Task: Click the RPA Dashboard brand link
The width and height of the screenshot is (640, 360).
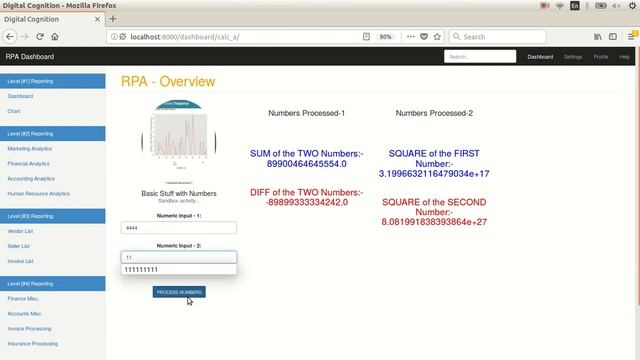Action: [x=30, y=57]
